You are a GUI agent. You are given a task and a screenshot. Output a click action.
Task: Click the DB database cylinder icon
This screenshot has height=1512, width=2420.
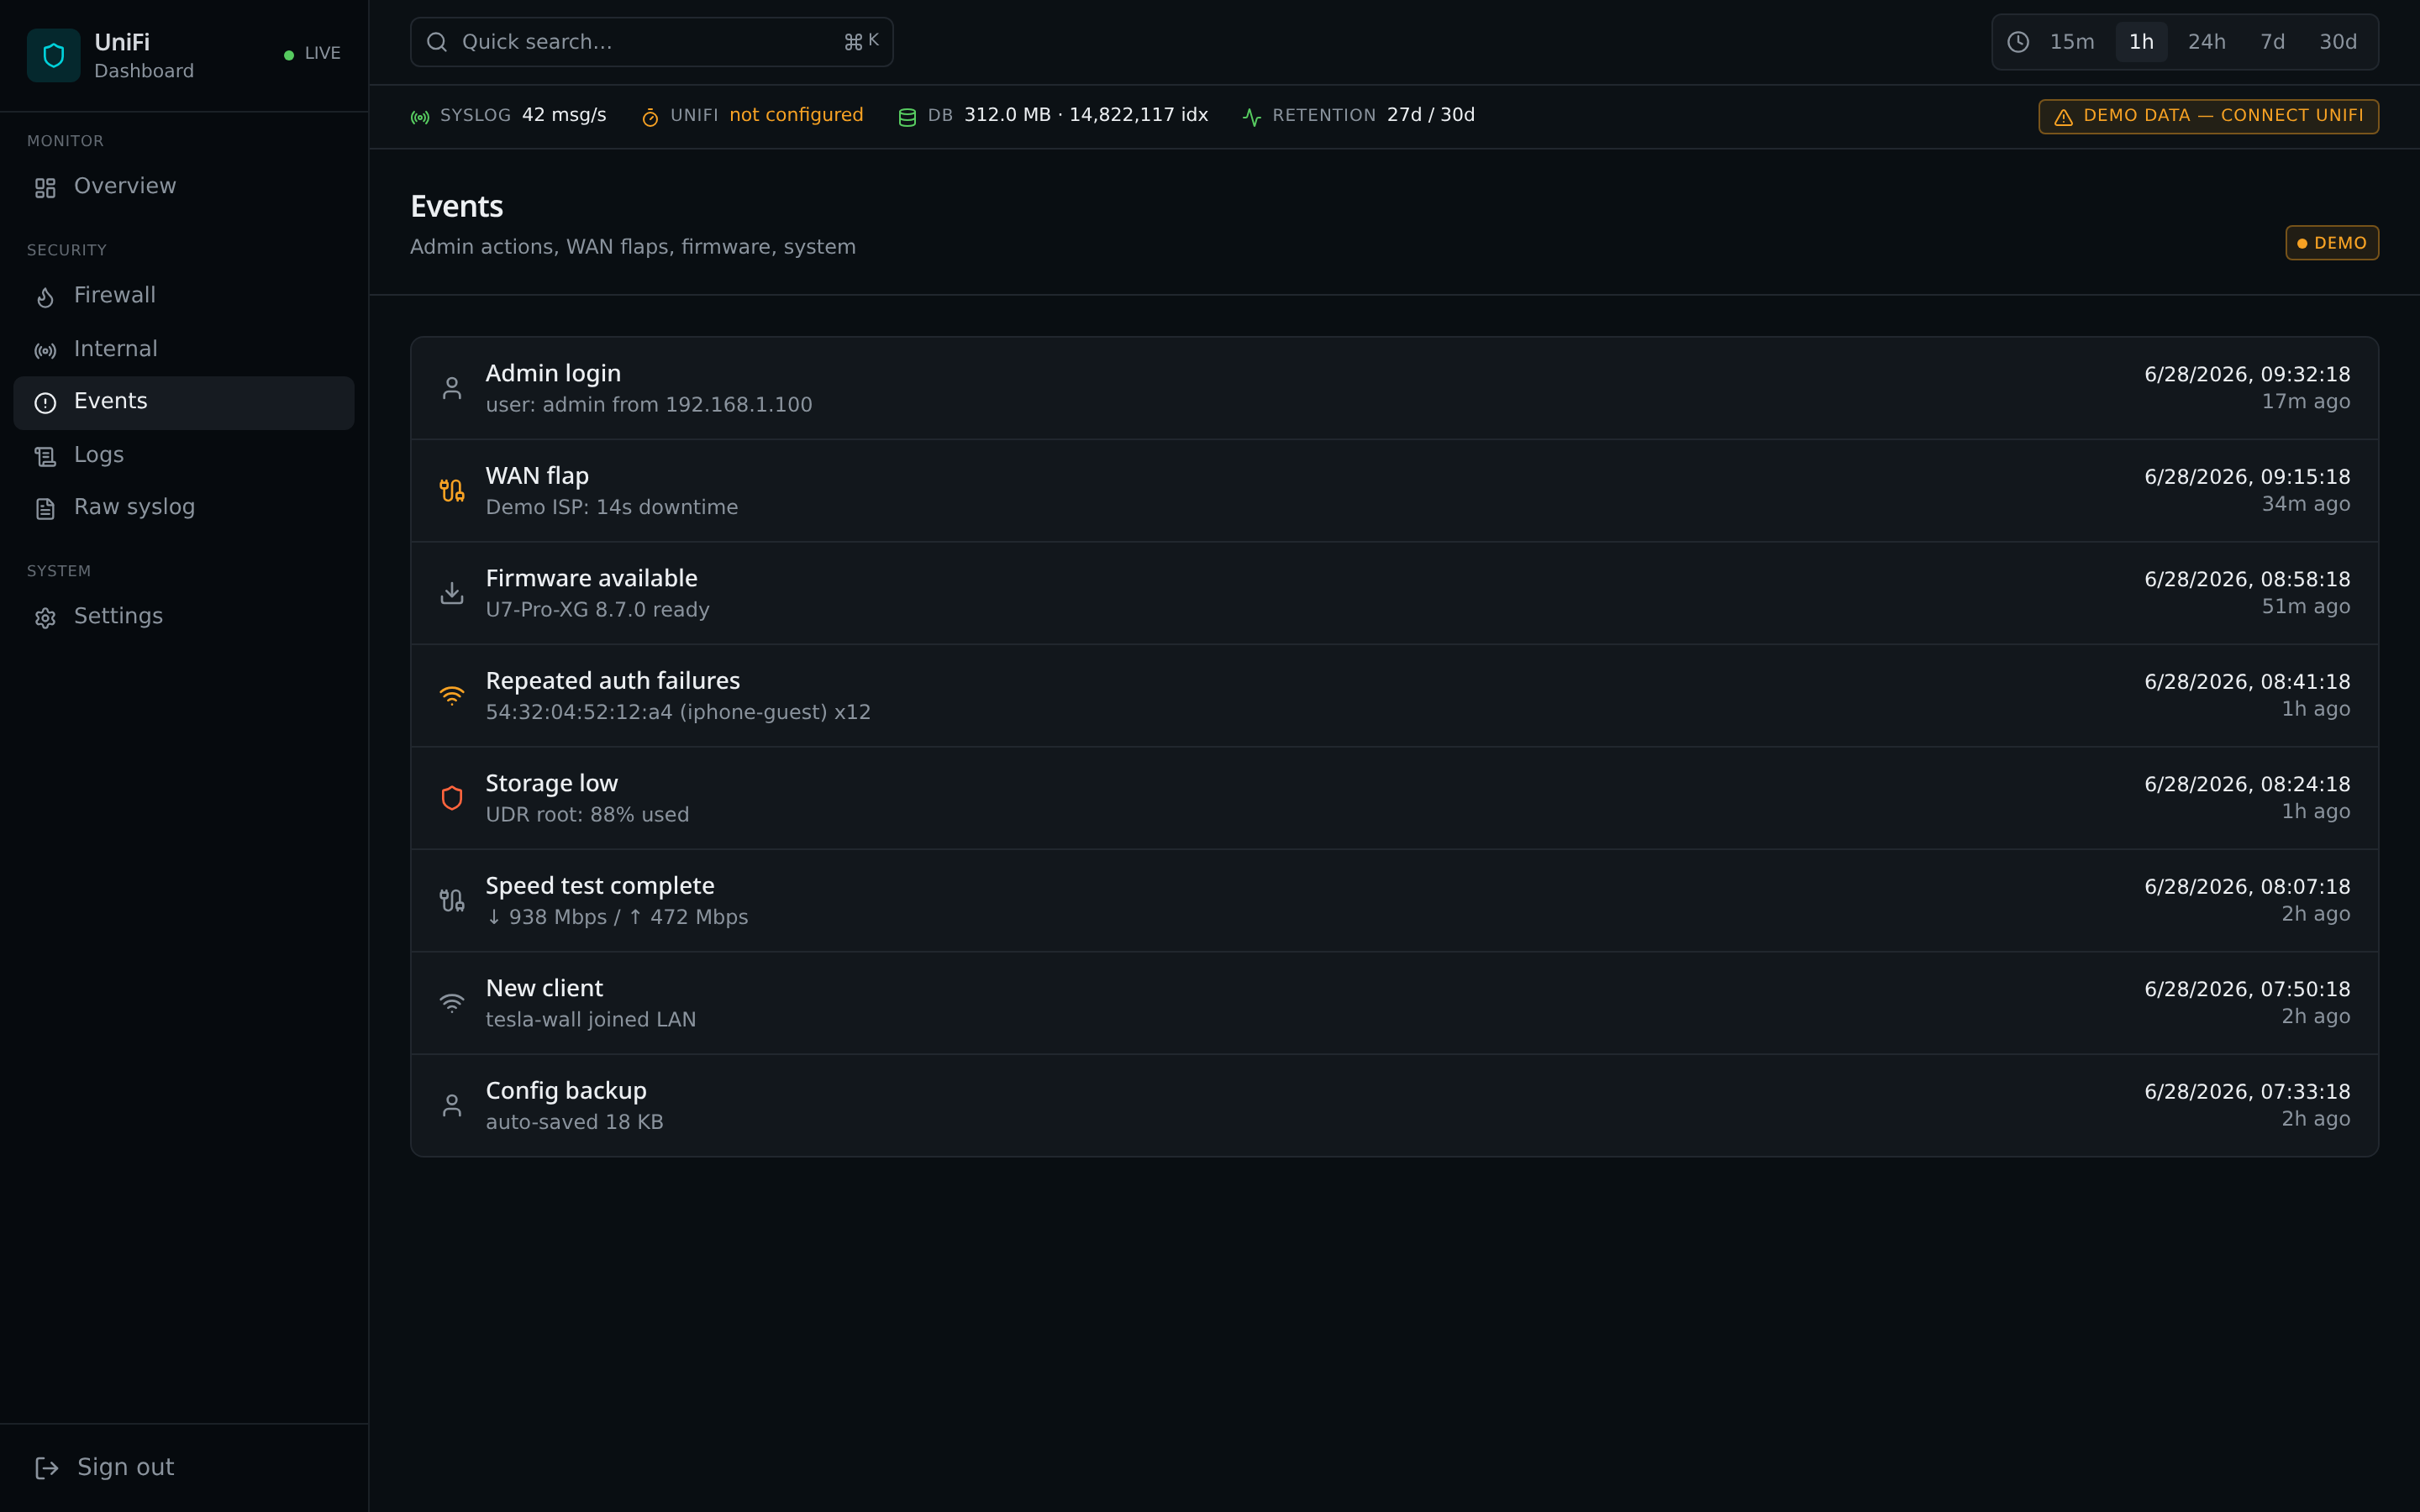(x=907, y=118)
